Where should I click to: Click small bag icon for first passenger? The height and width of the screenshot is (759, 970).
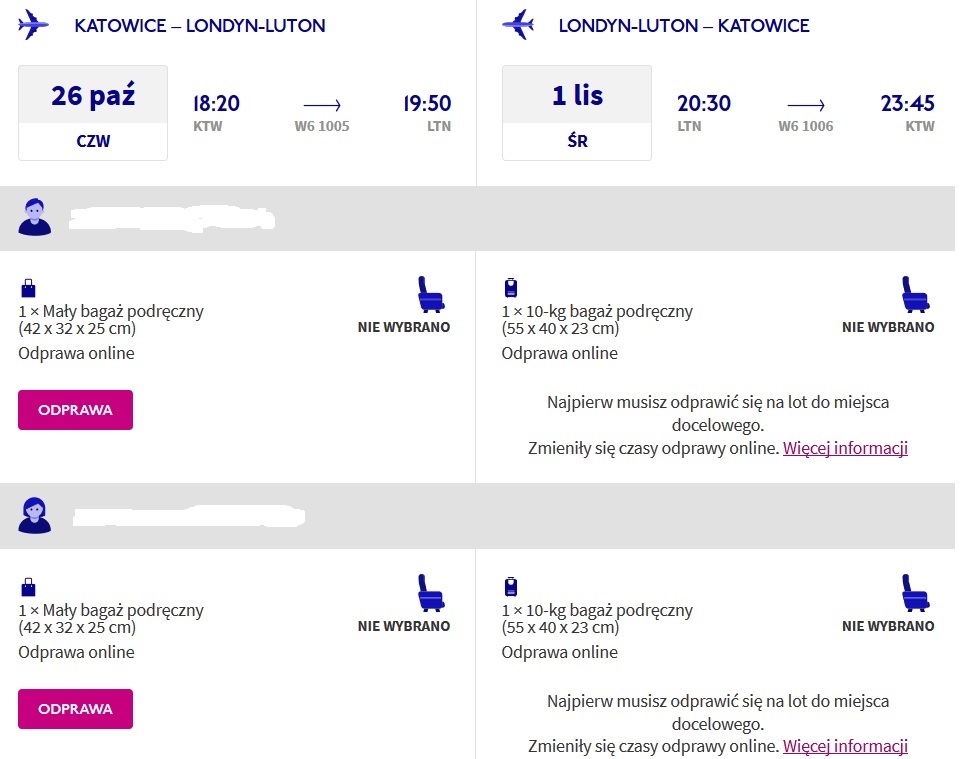(x=28, y=288)
